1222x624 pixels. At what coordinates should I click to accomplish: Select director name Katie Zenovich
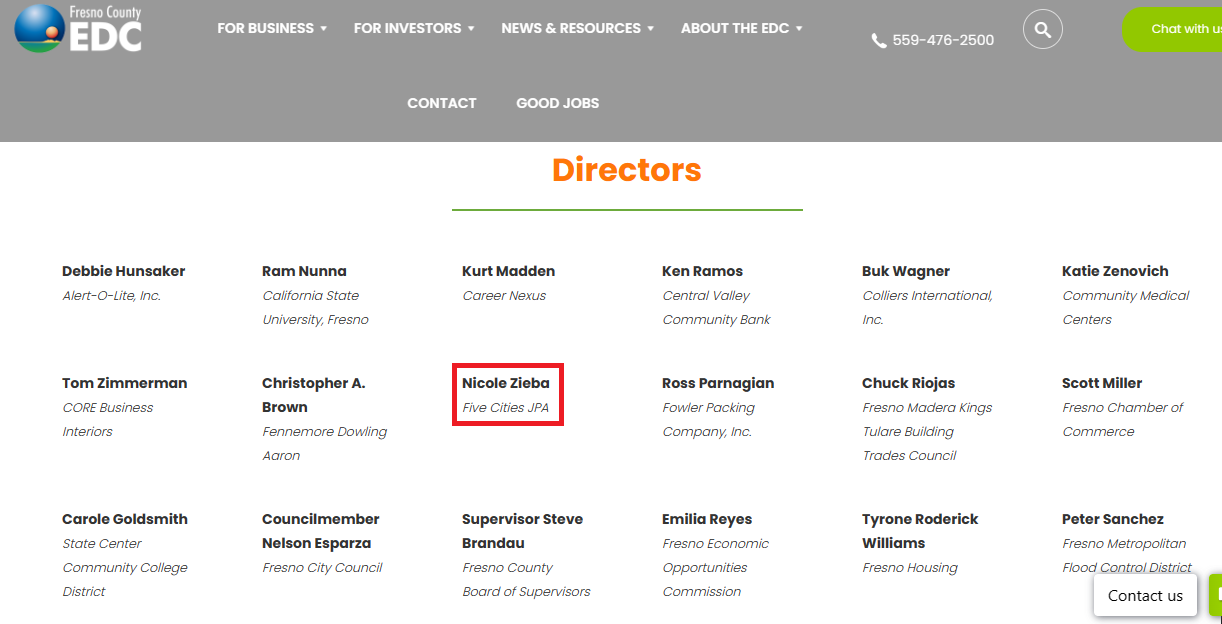[1115, 271]
